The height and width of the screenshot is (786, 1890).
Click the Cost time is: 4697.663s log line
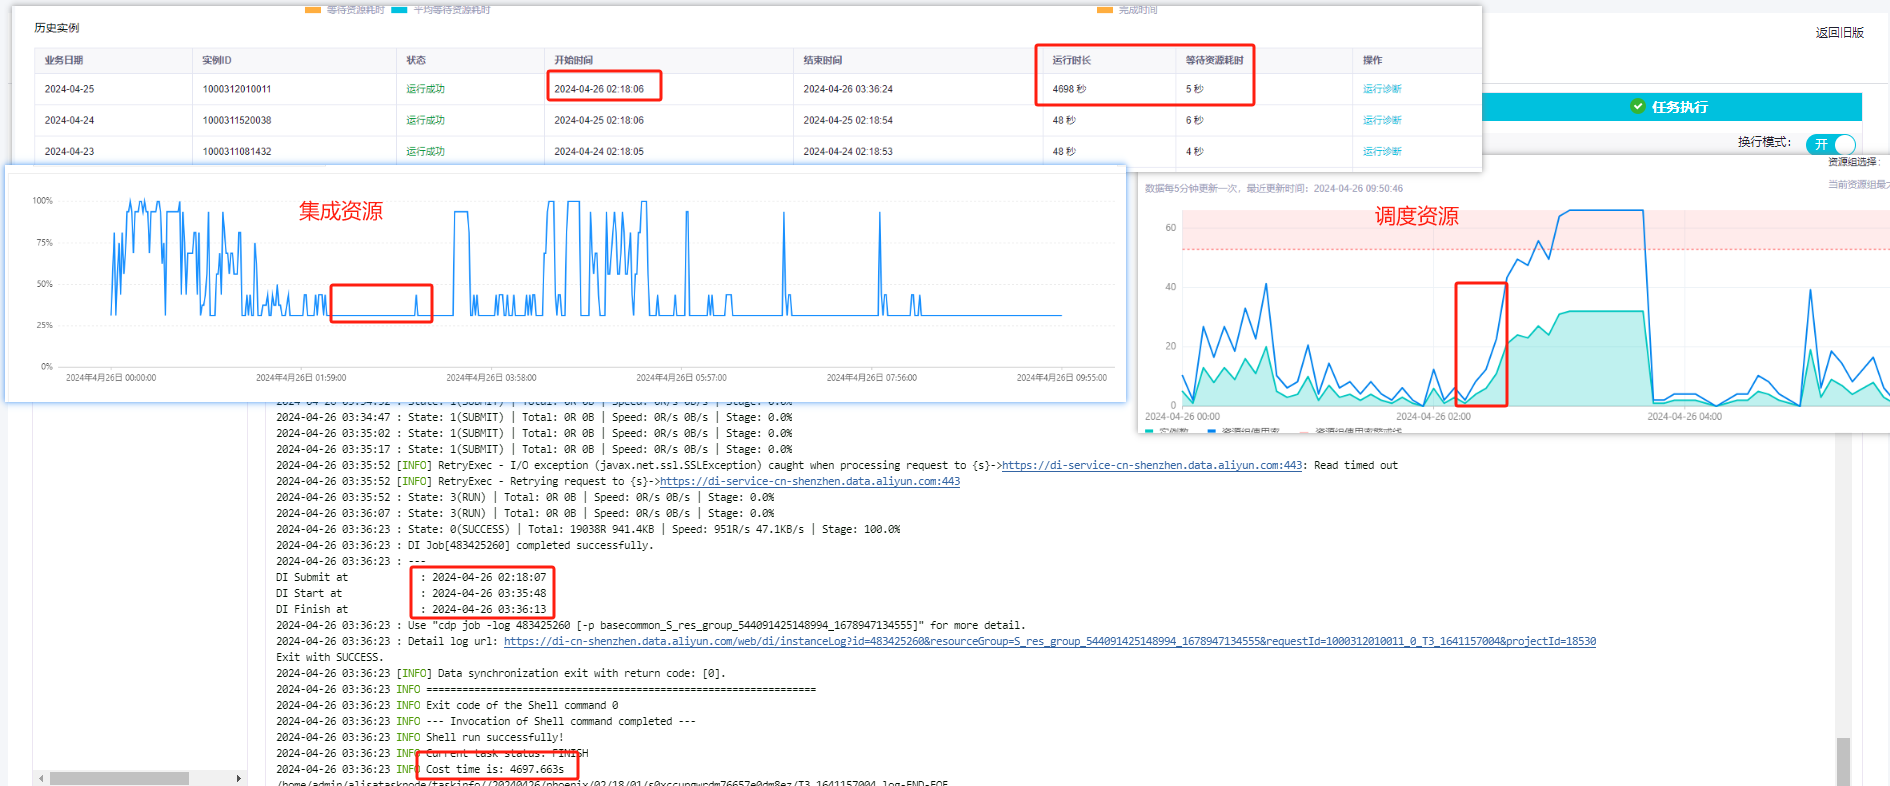(495, 769)
